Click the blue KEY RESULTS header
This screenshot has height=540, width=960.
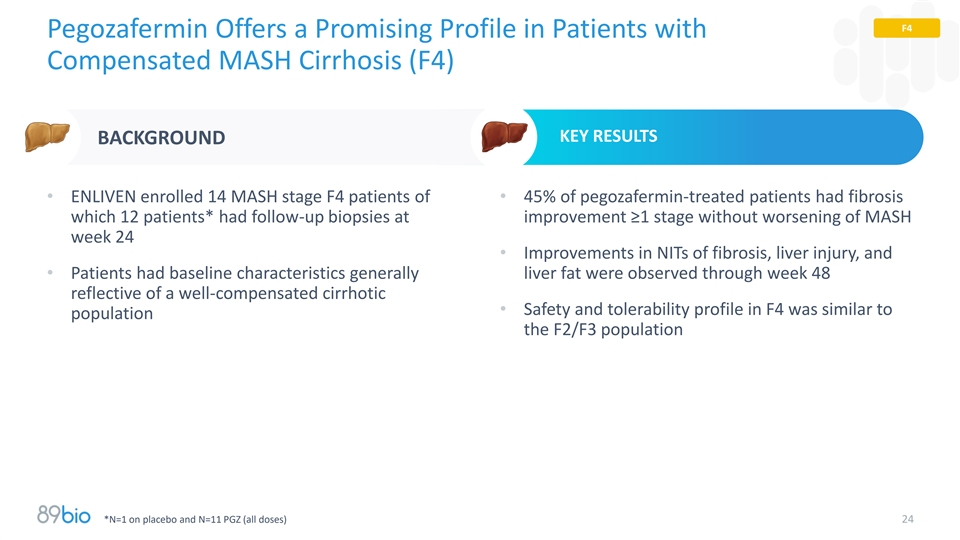pyautogui.click(x=608, y=136)
